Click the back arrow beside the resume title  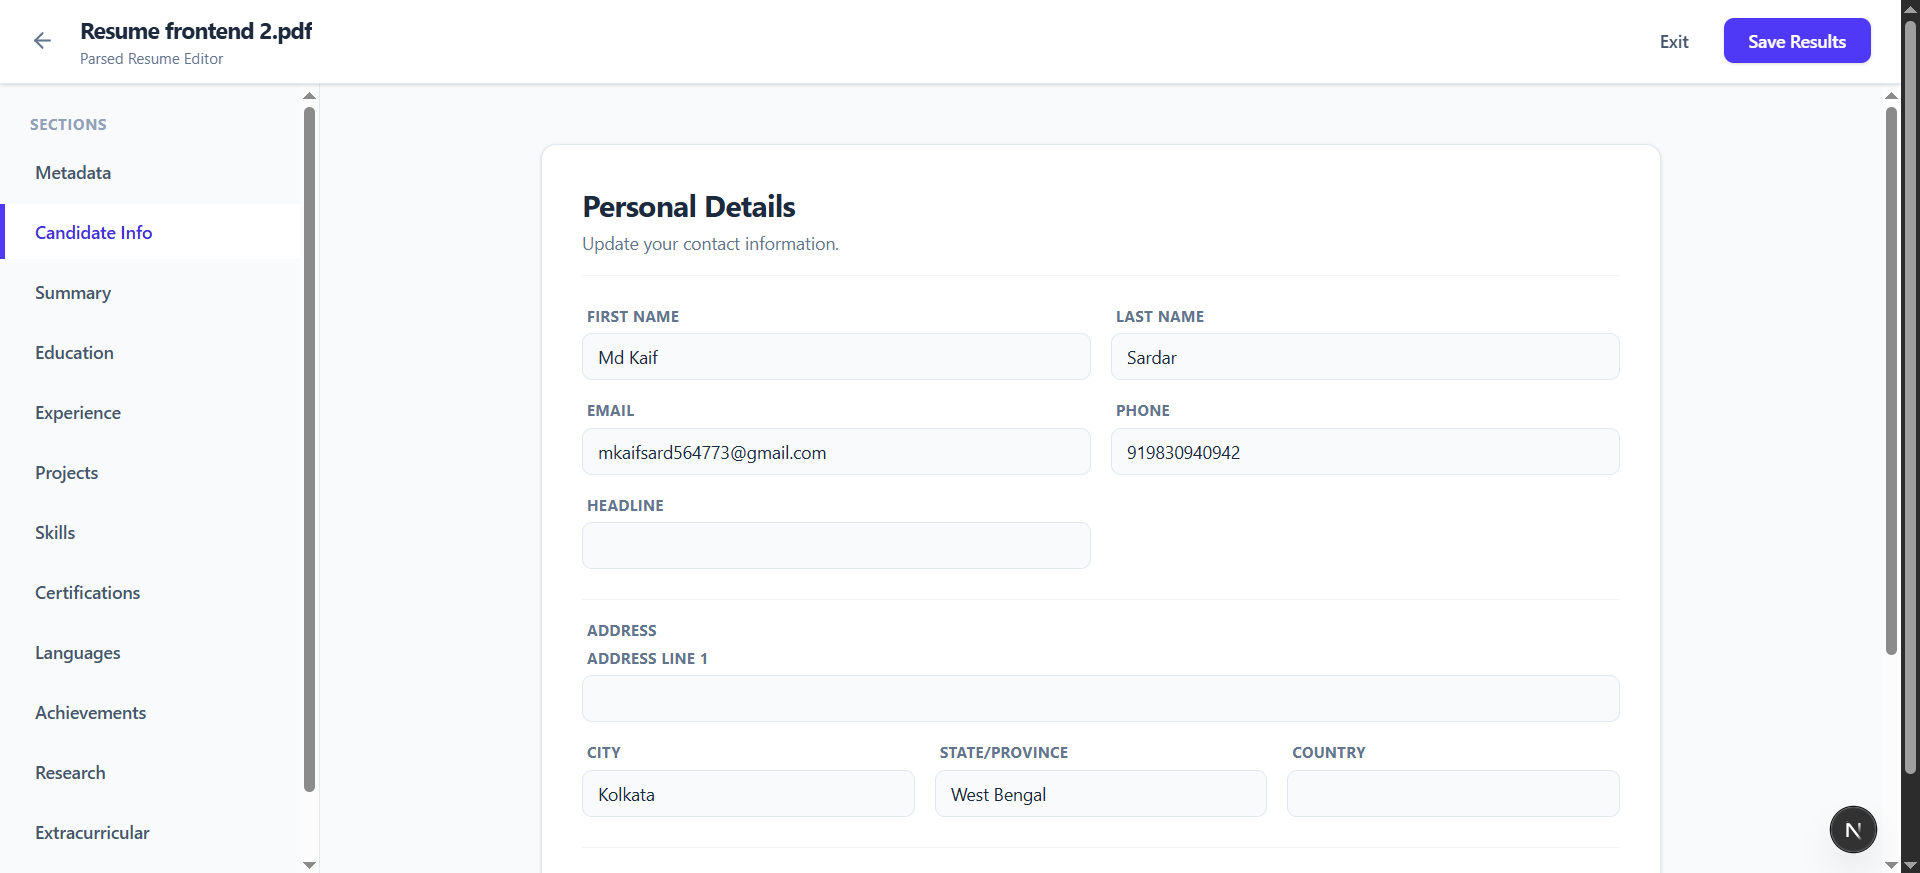click(42, 40)
